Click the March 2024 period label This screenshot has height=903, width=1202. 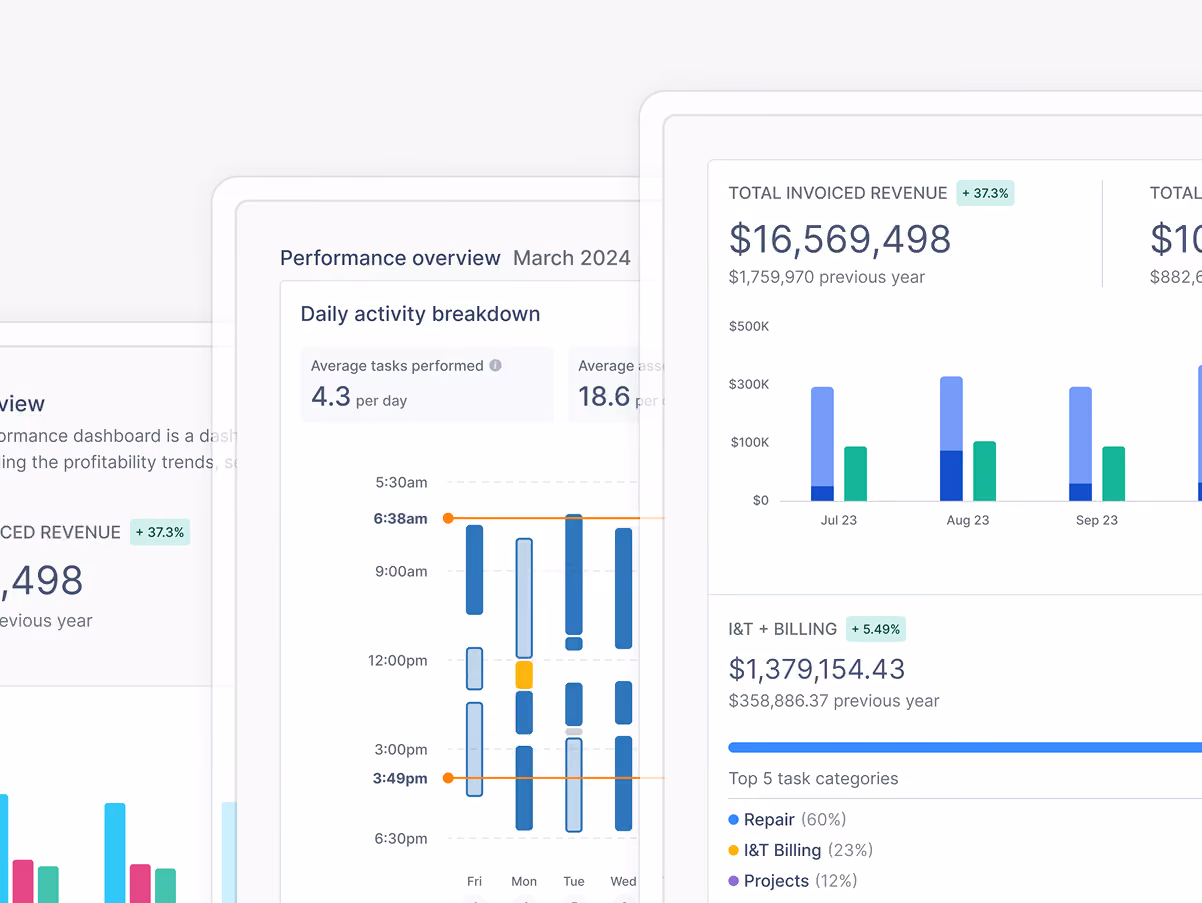(x=572, y=258)
